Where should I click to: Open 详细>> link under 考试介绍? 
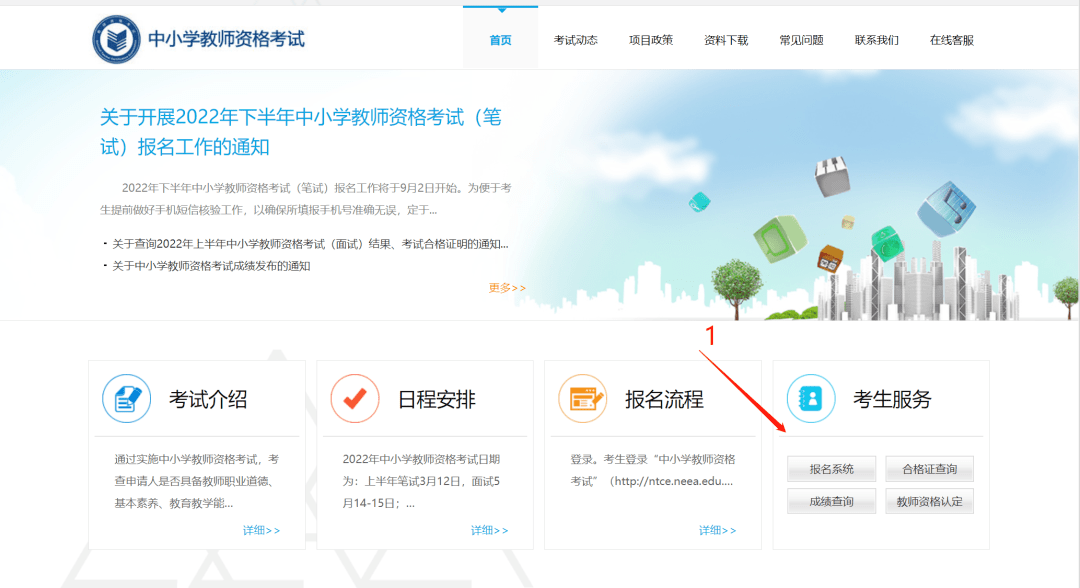(261, 530)
